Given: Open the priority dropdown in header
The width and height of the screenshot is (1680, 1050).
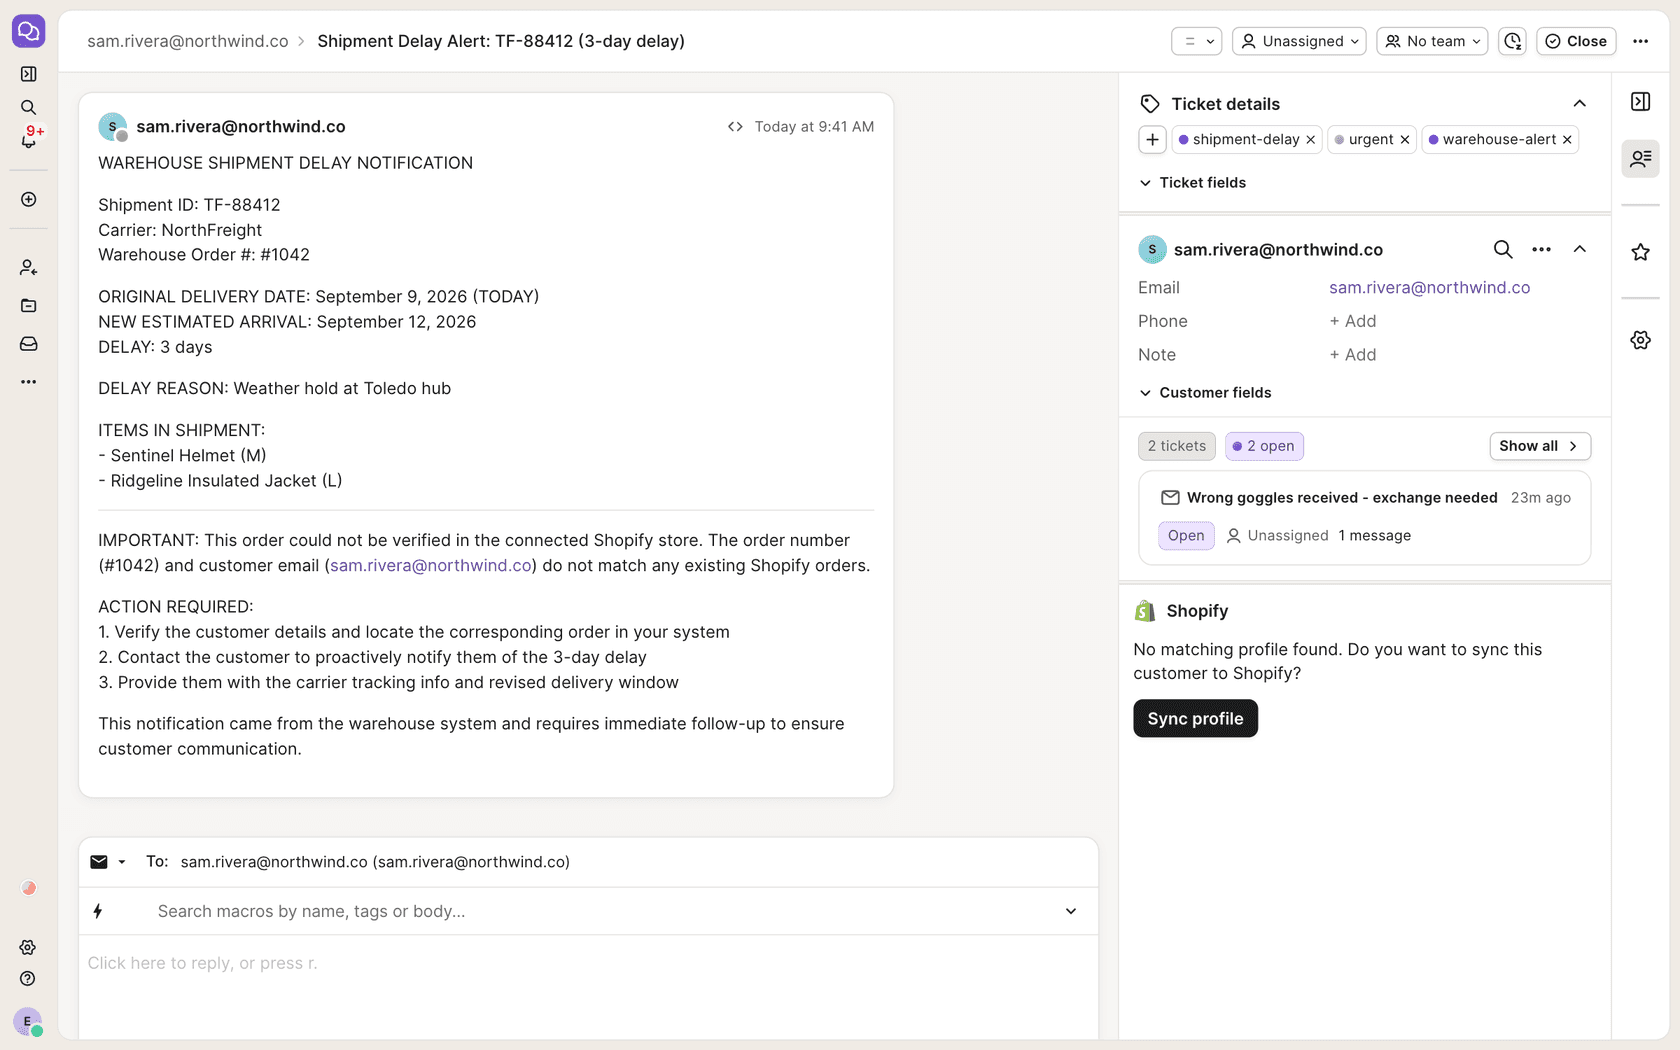Looking at the screenshot, I should click(x=1197, y=41).
